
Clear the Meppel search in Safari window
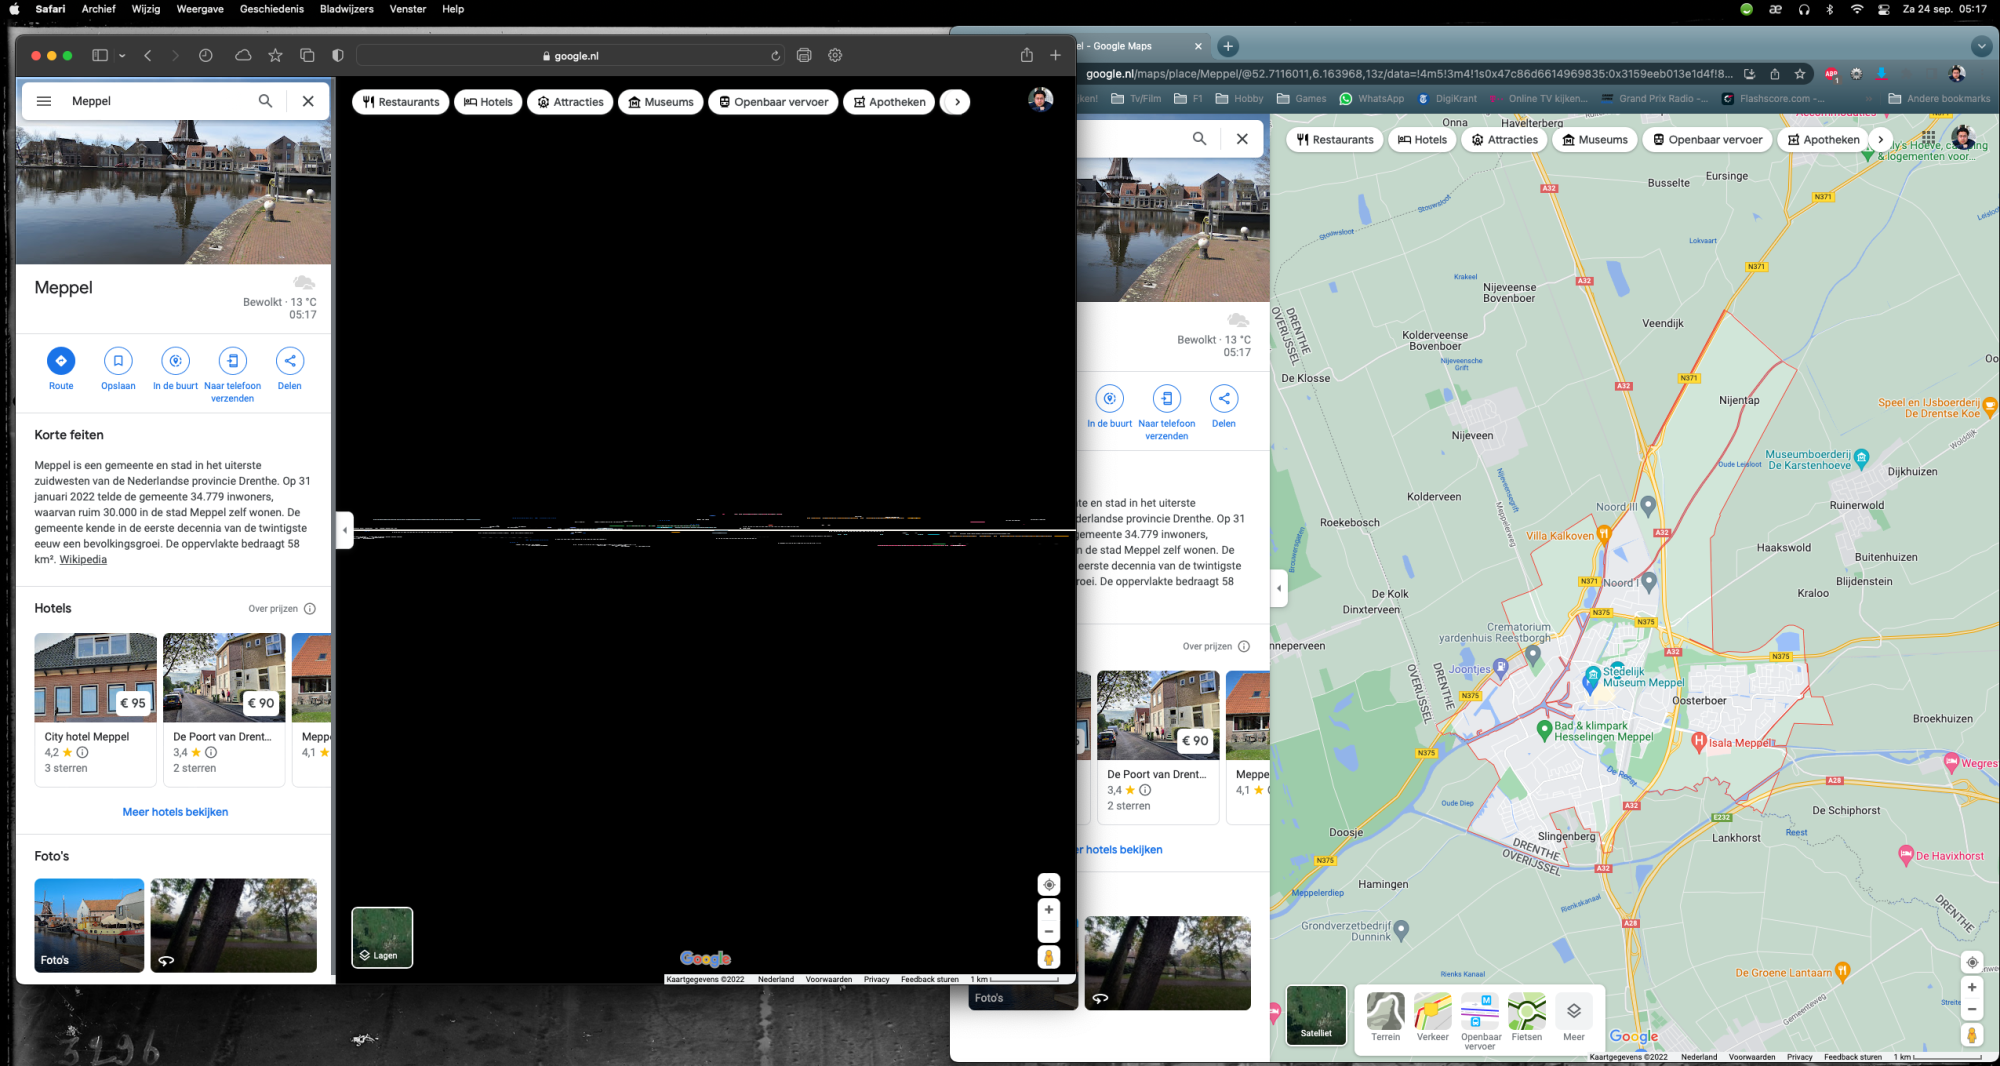(308, 101)
